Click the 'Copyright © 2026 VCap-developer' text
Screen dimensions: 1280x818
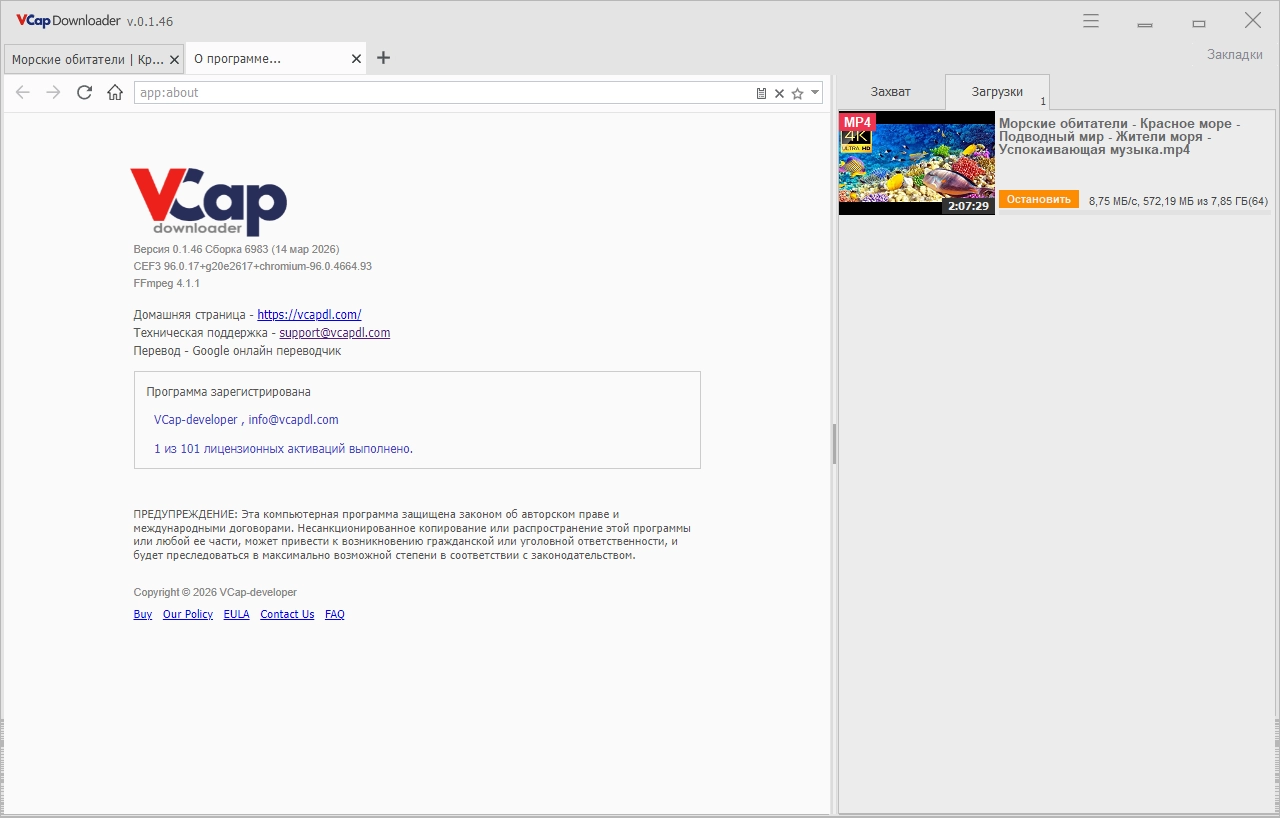[x=215, y=592]
